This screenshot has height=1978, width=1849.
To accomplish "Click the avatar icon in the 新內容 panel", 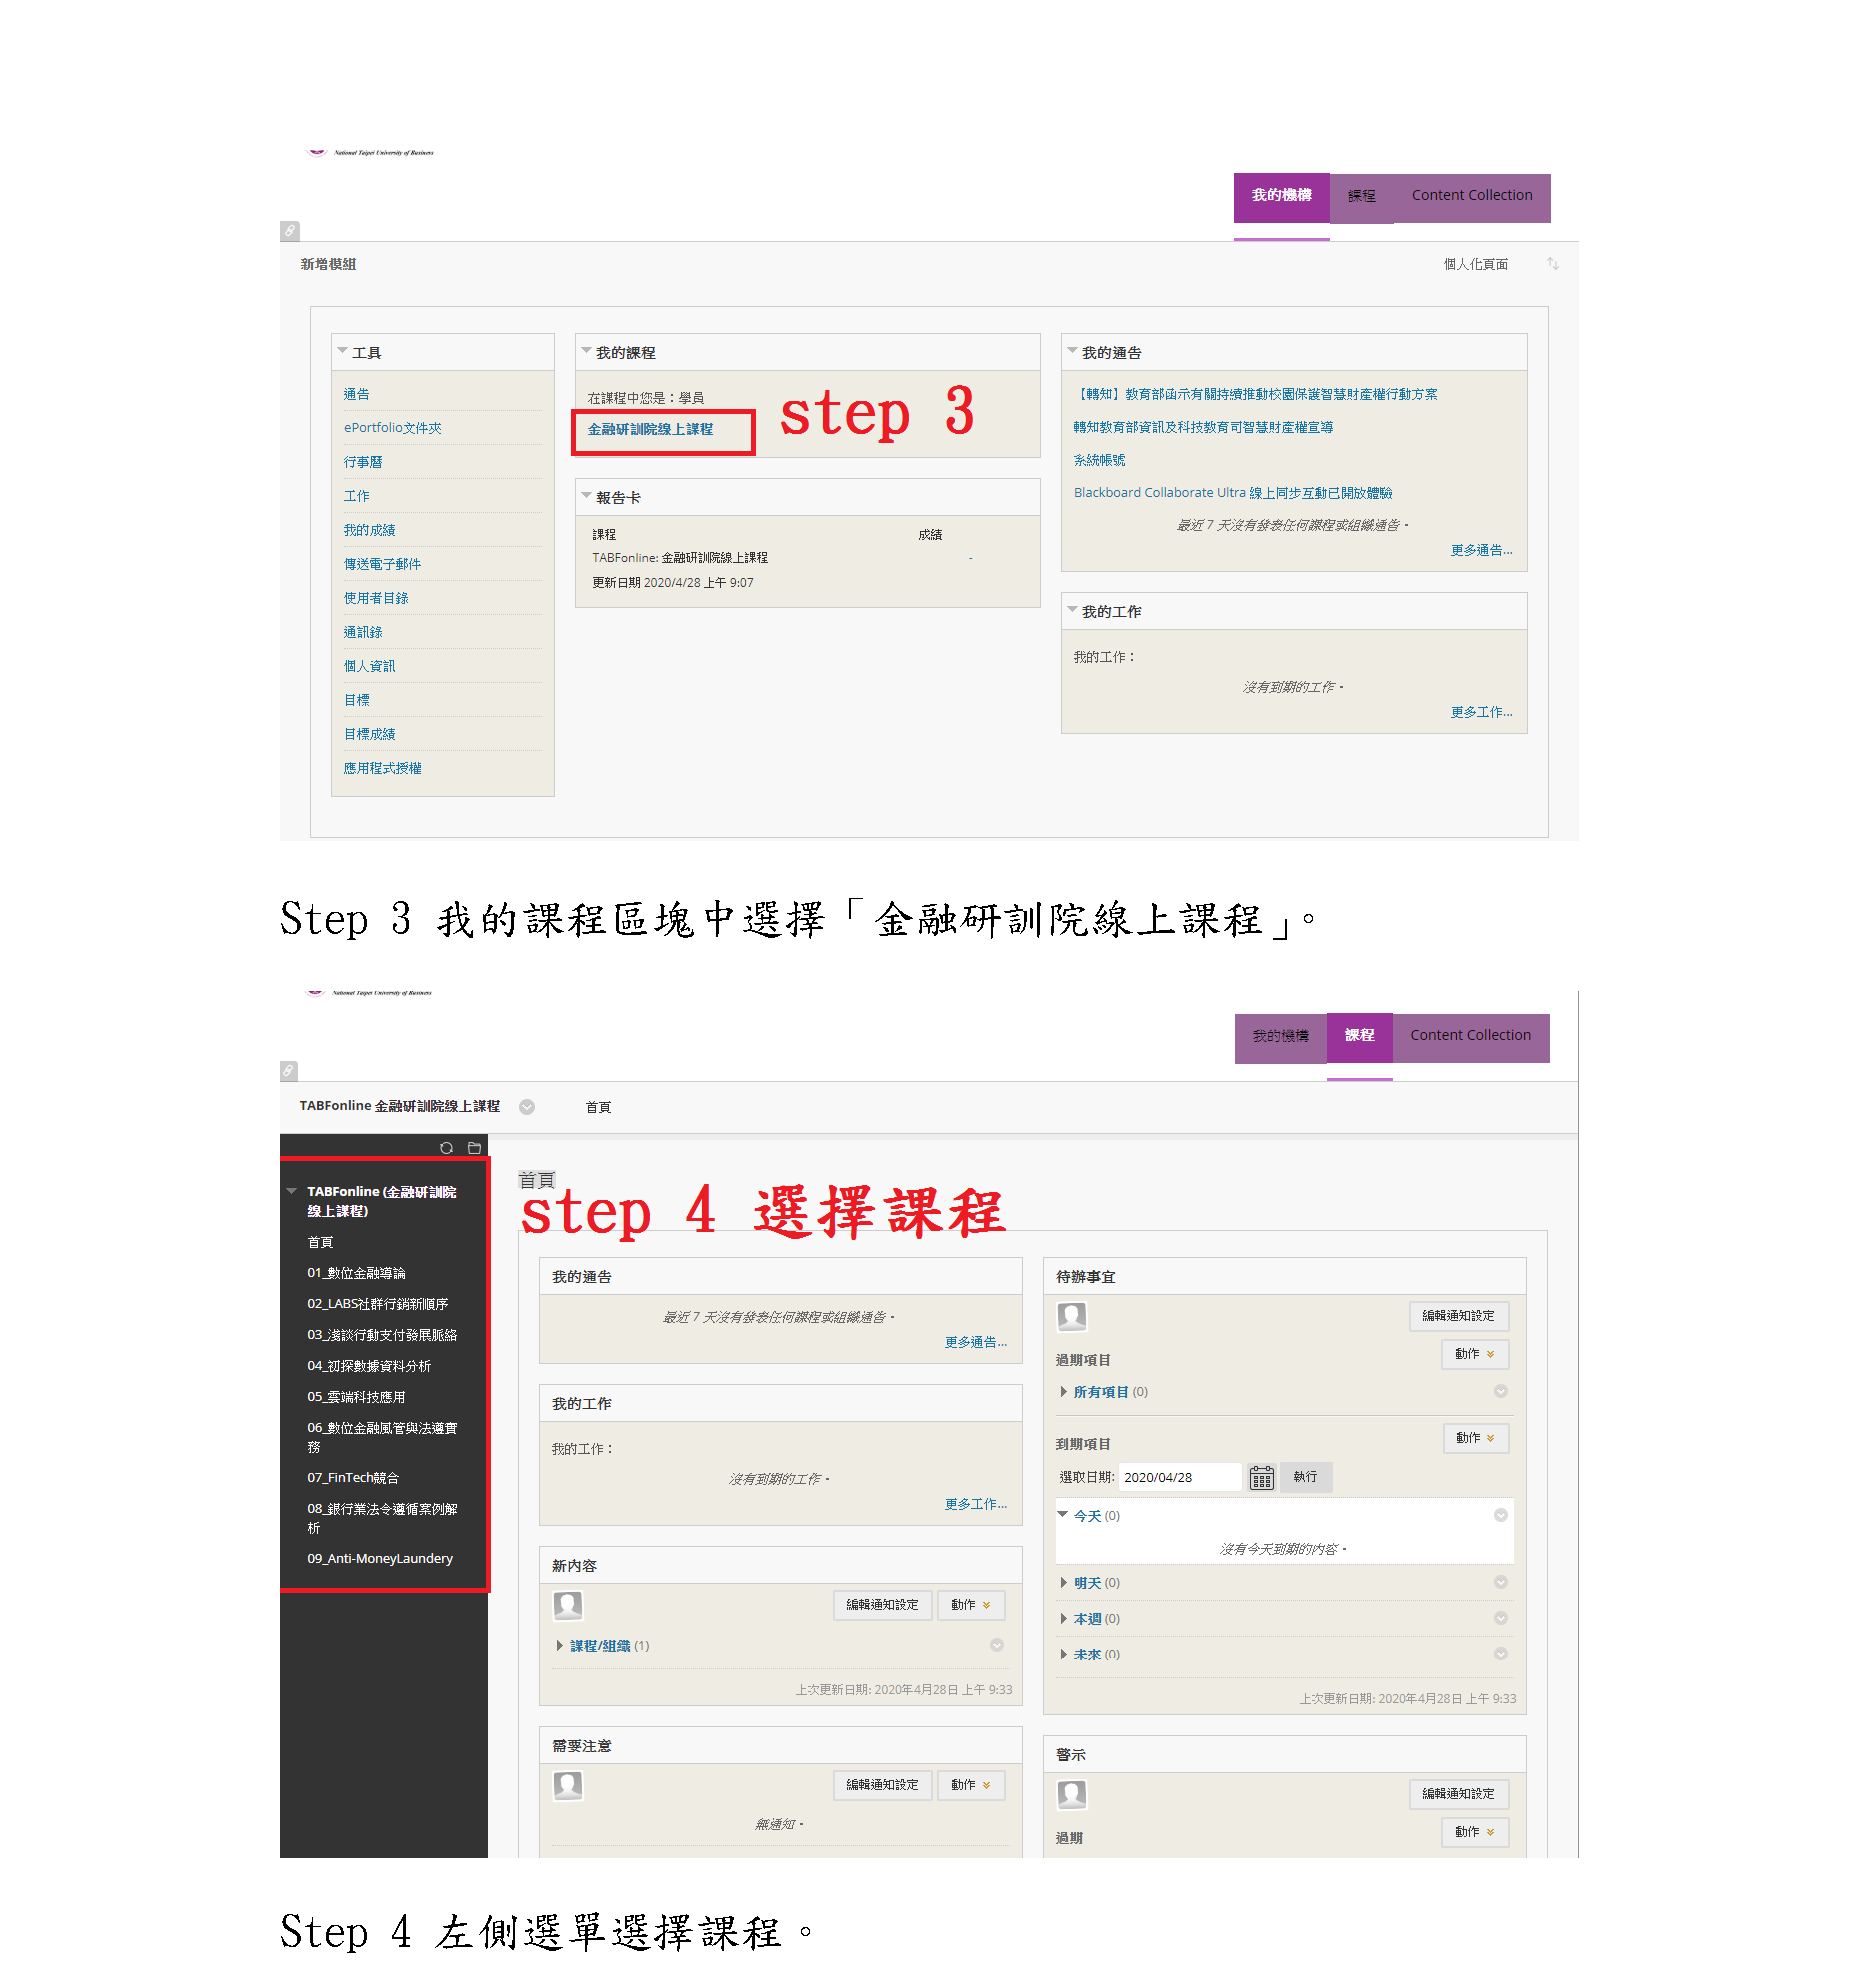I will point(568,1605).
